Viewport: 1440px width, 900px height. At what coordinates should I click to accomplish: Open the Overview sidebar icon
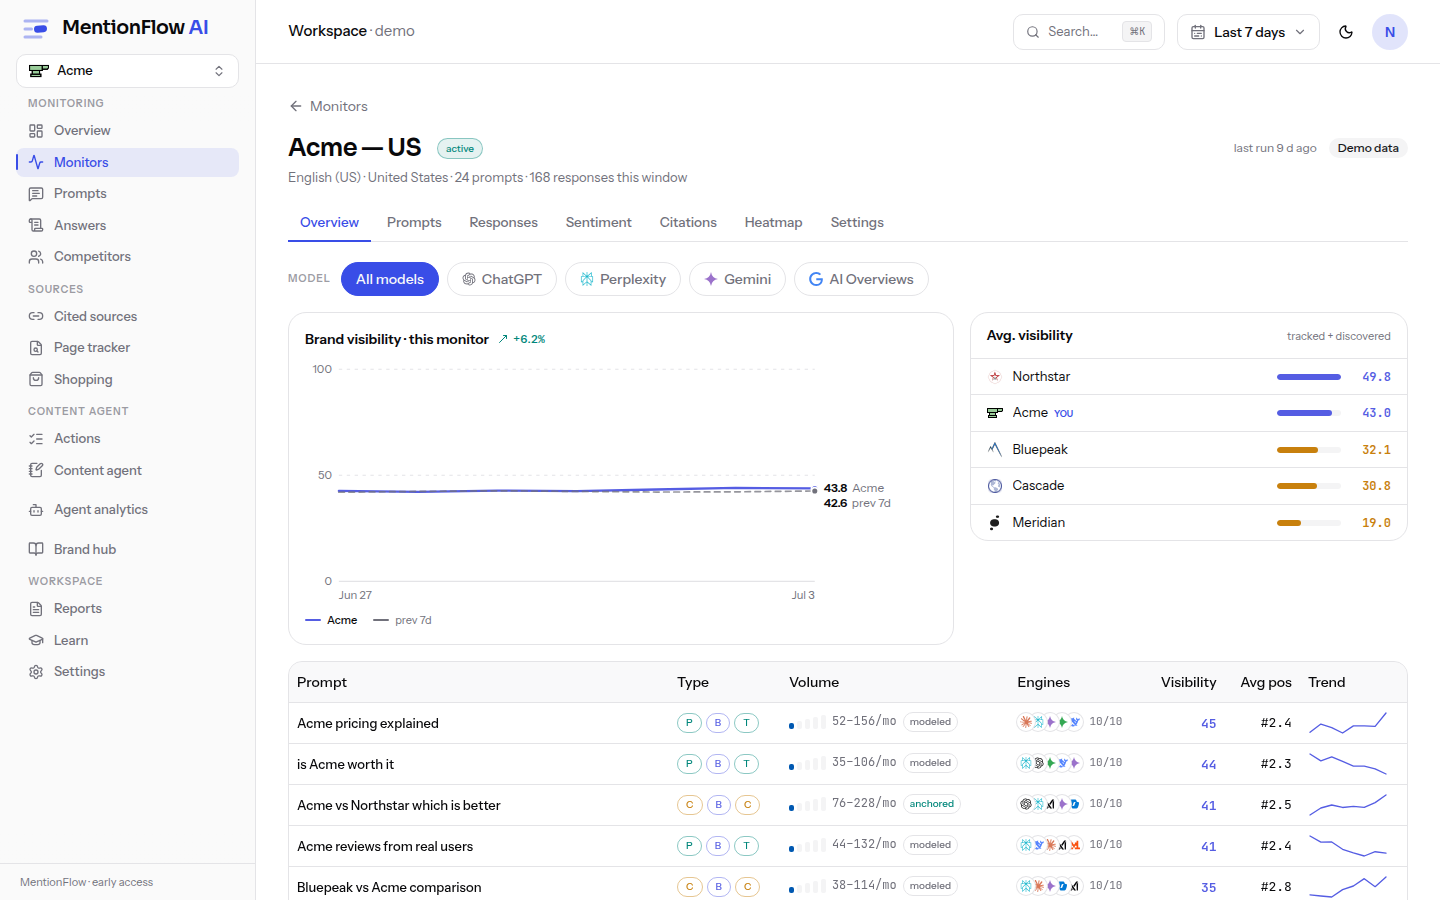click(x=36, y=131)
